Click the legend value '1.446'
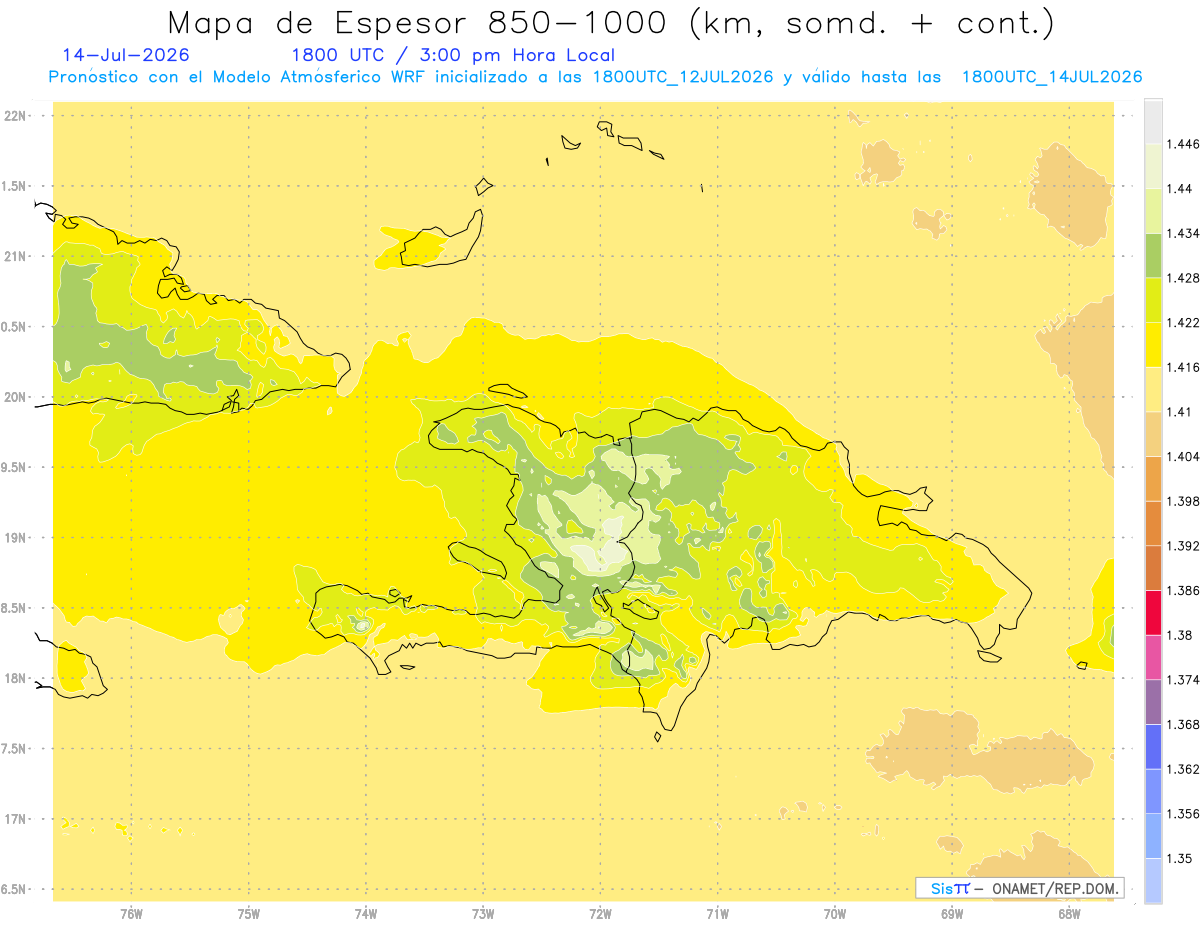Screen dimensions: 1200x927 pos(1182,144)
